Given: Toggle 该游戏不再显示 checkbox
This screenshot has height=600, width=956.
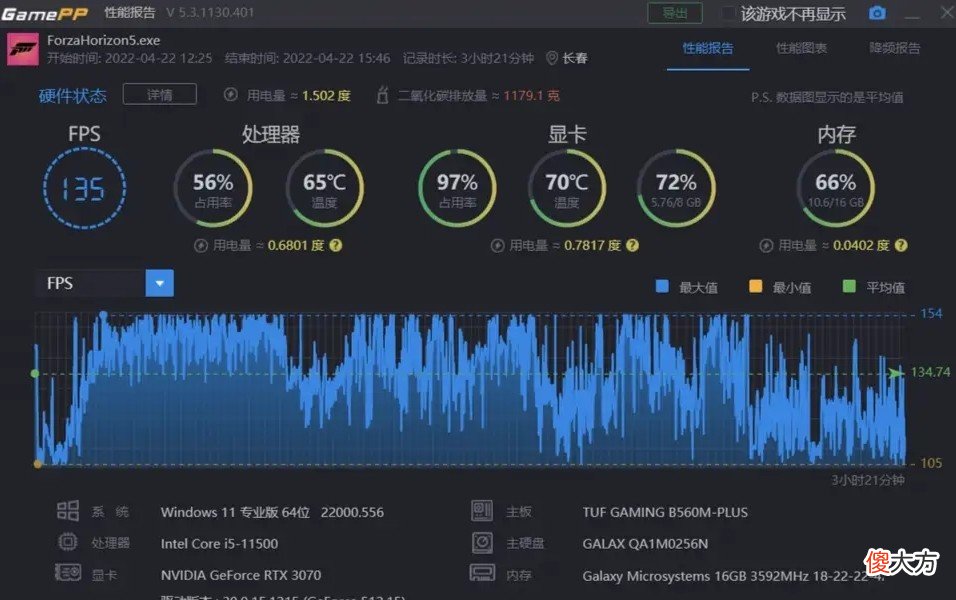Looking at the screenshot, I should 729,13.
